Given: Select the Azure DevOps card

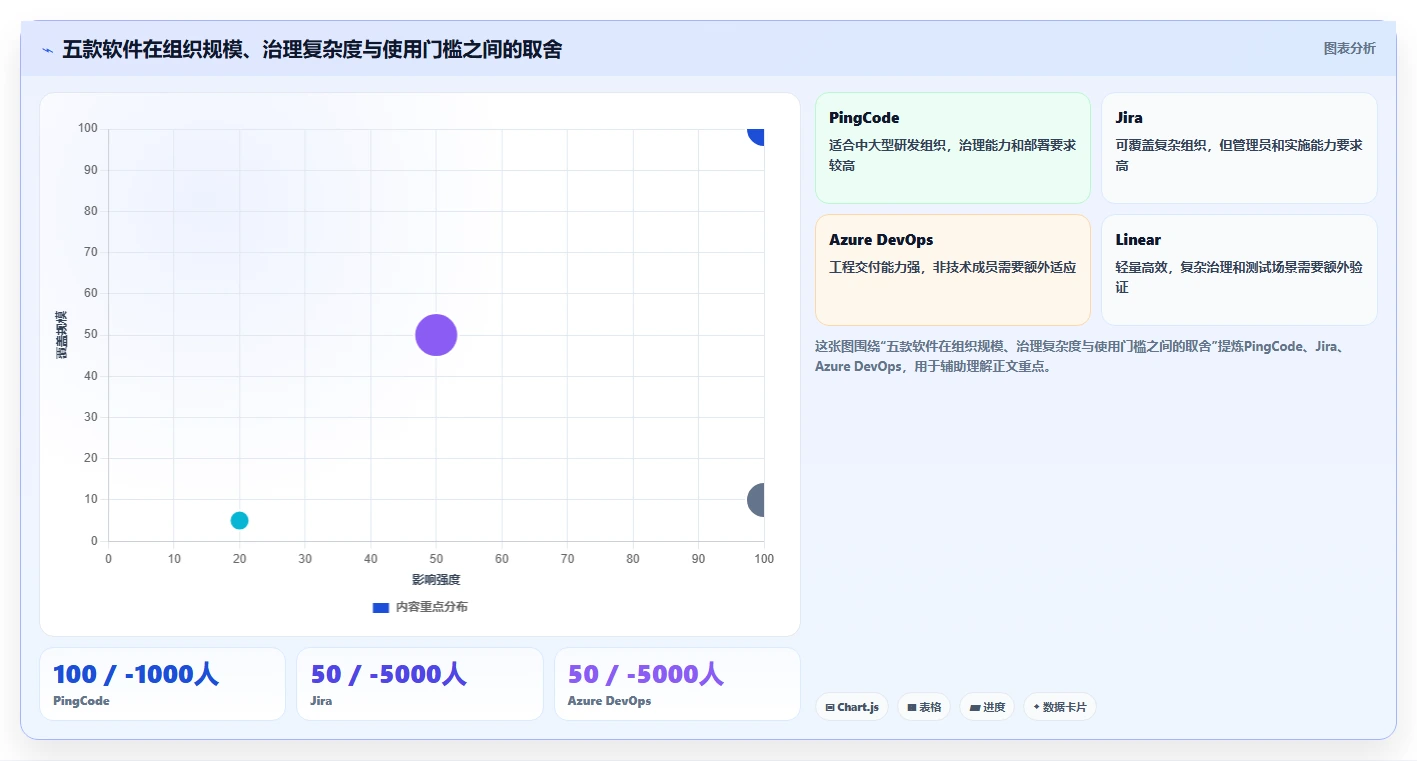Looking at the screenshot, I should [x=952, y=270].
